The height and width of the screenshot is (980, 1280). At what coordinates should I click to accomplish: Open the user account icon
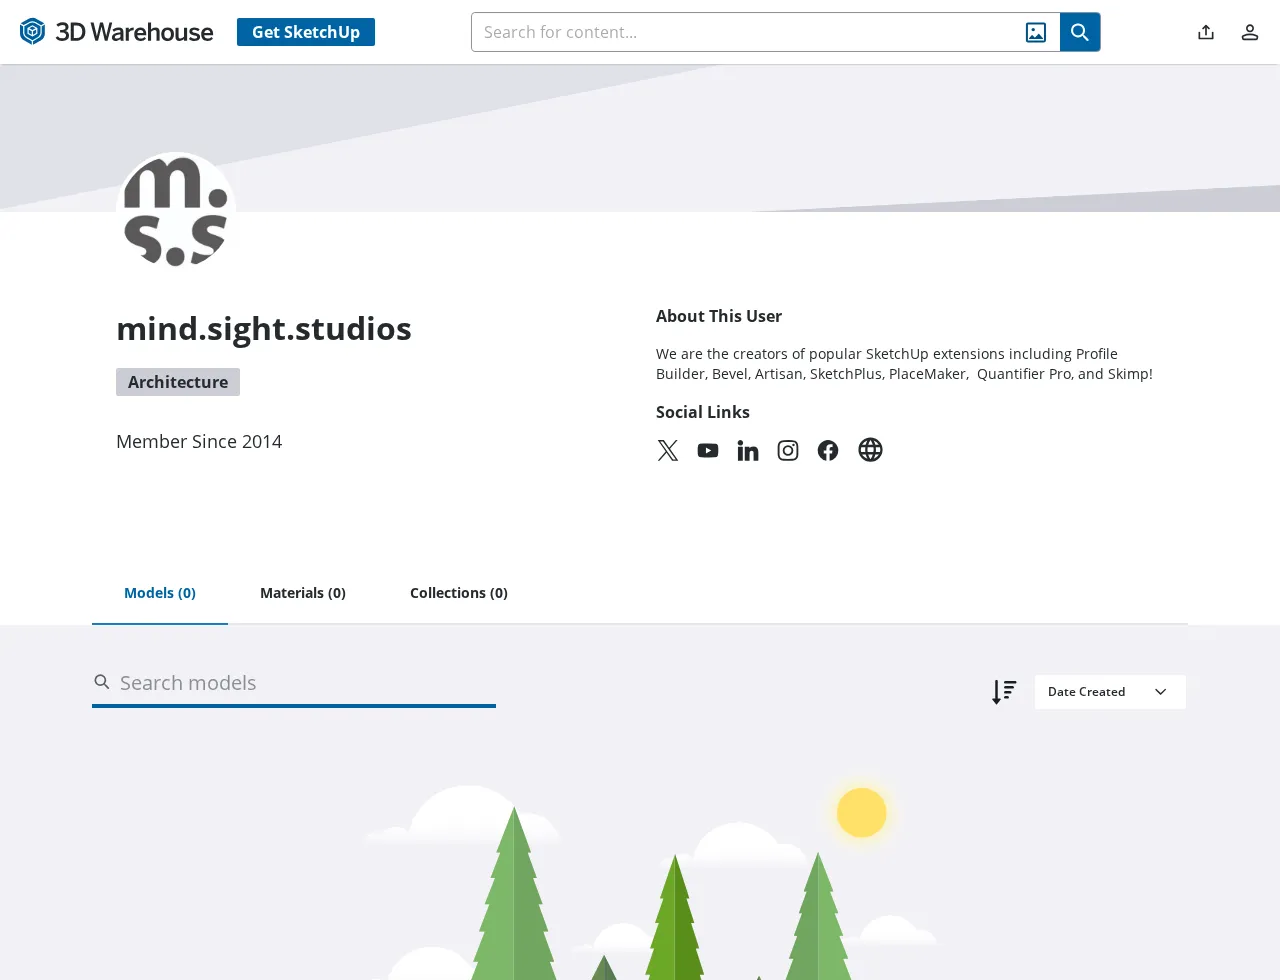(x=1250, y=32)
